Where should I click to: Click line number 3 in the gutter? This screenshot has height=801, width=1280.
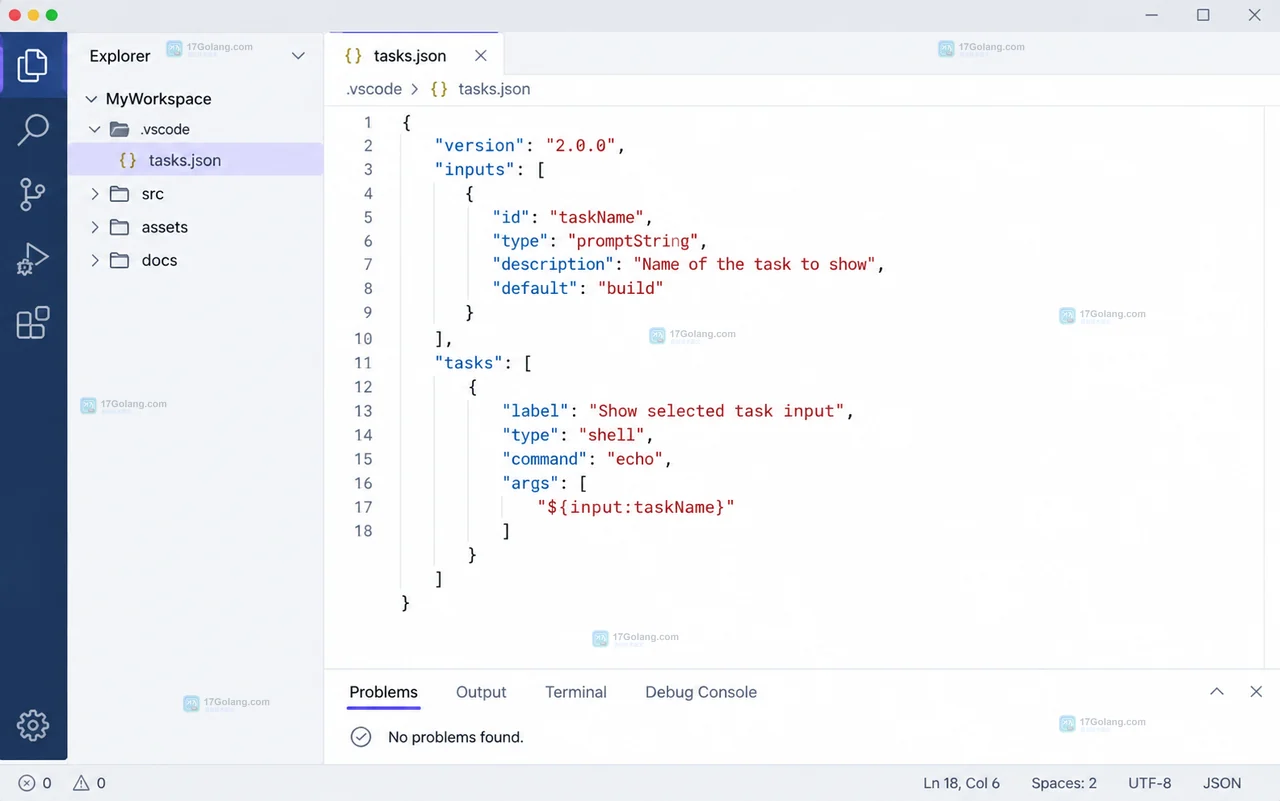tap(368, 169)
